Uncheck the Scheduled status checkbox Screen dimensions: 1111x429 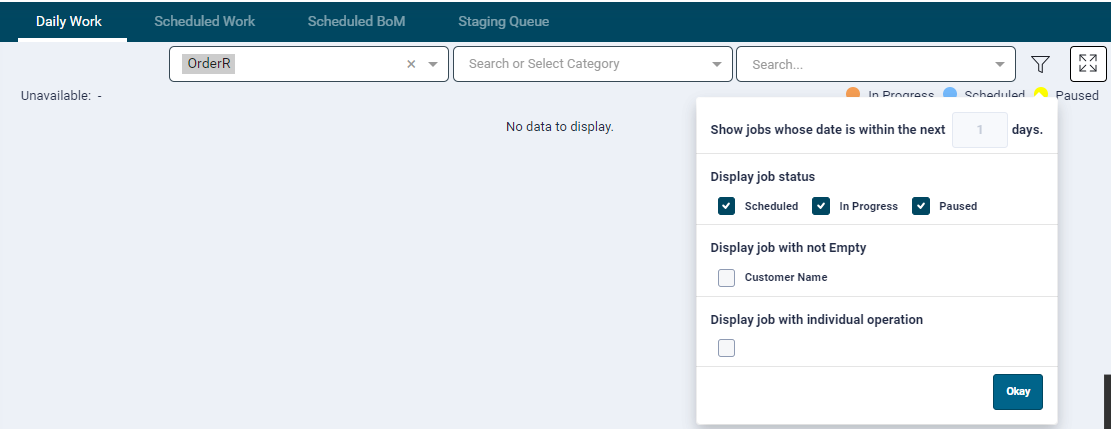pyautogui.click(x=727, y=206)
